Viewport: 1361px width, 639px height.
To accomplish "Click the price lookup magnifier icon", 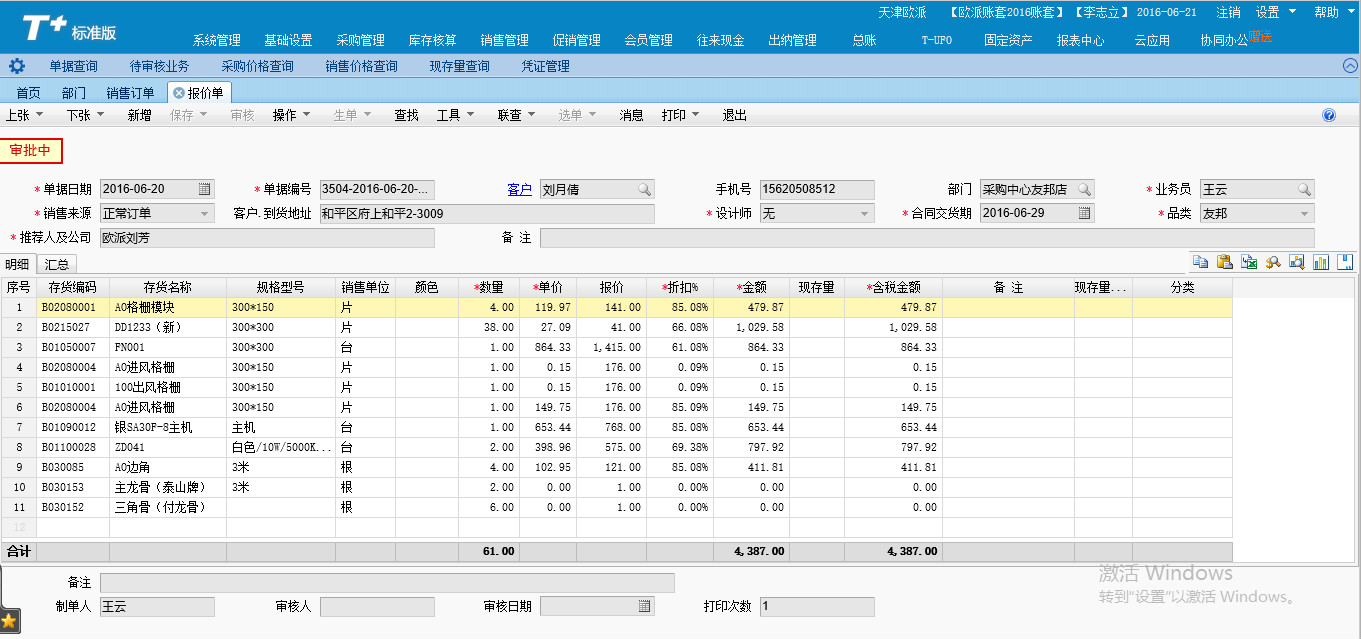I will click(x=1273, y=262).
